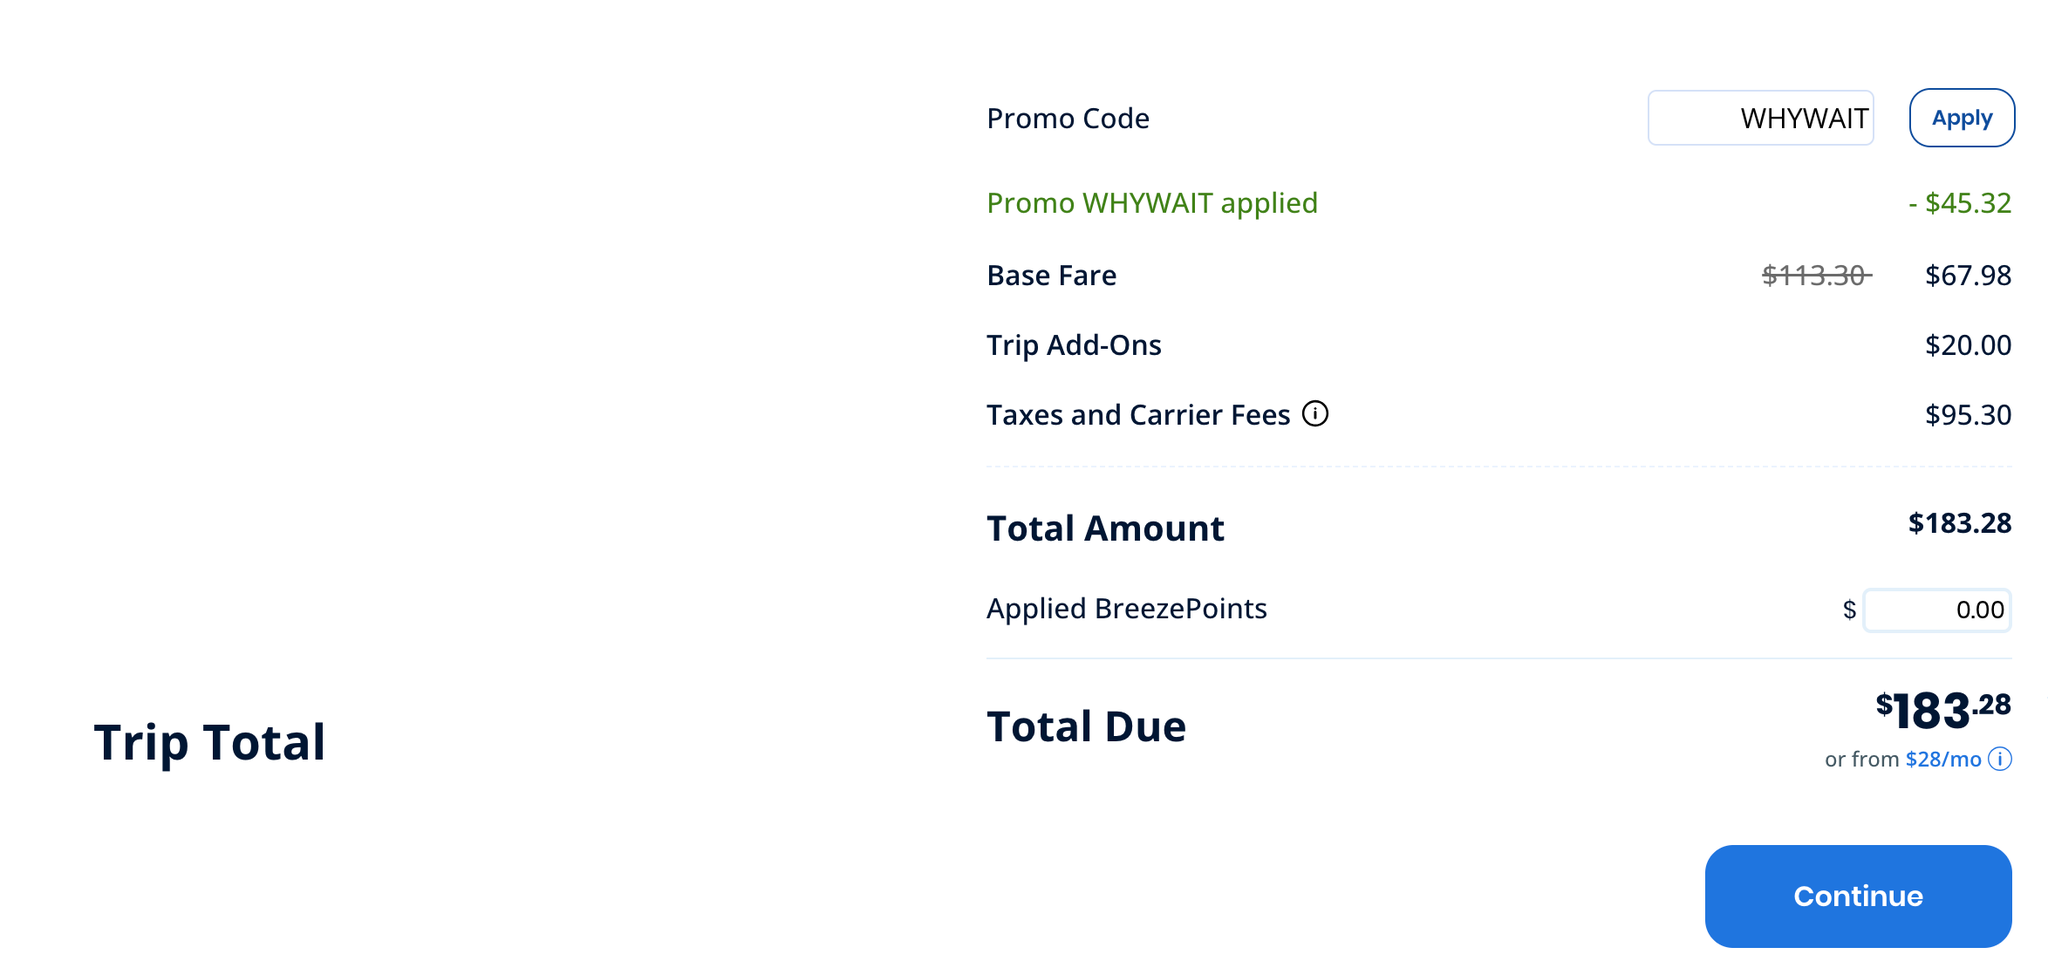
Task: Open the $28/mo monthly payment link
Action: click(1942, 759)
